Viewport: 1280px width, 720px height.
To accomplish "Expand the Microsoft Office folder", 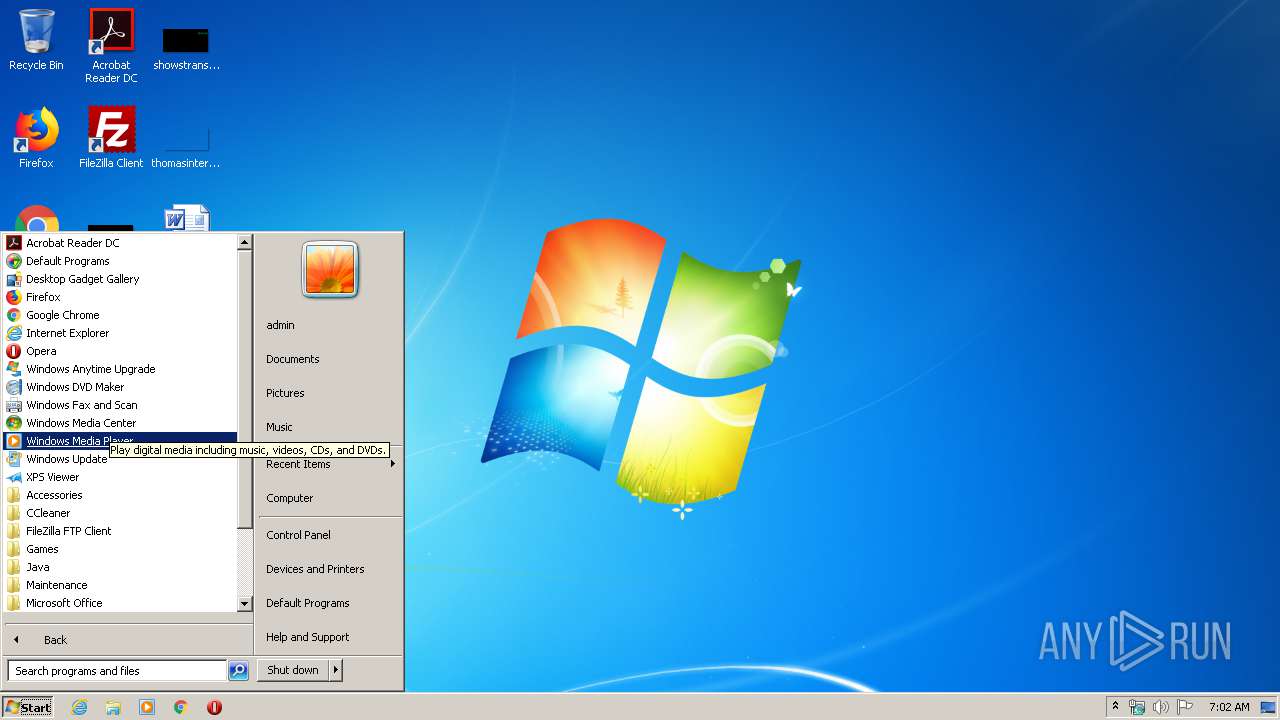I will point(121,603).
